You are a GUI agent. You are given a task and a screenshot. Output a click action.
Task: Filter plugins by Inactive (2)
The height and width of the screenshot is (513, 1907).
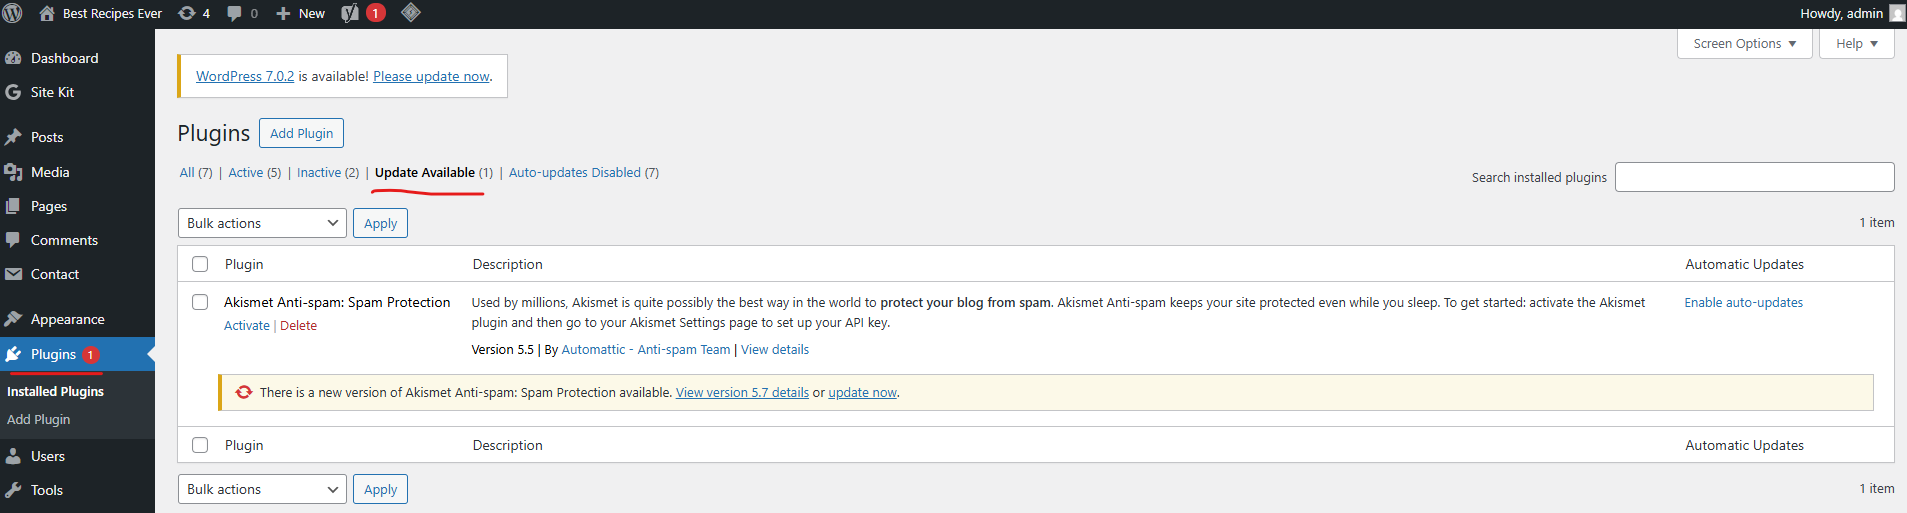(328, 173)
